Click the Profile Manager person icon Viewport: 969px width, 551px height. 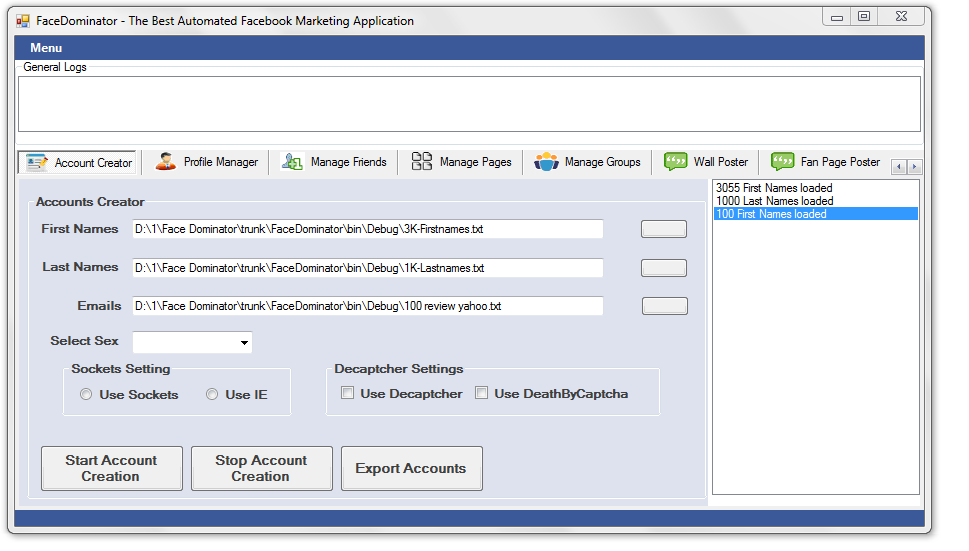166,162
